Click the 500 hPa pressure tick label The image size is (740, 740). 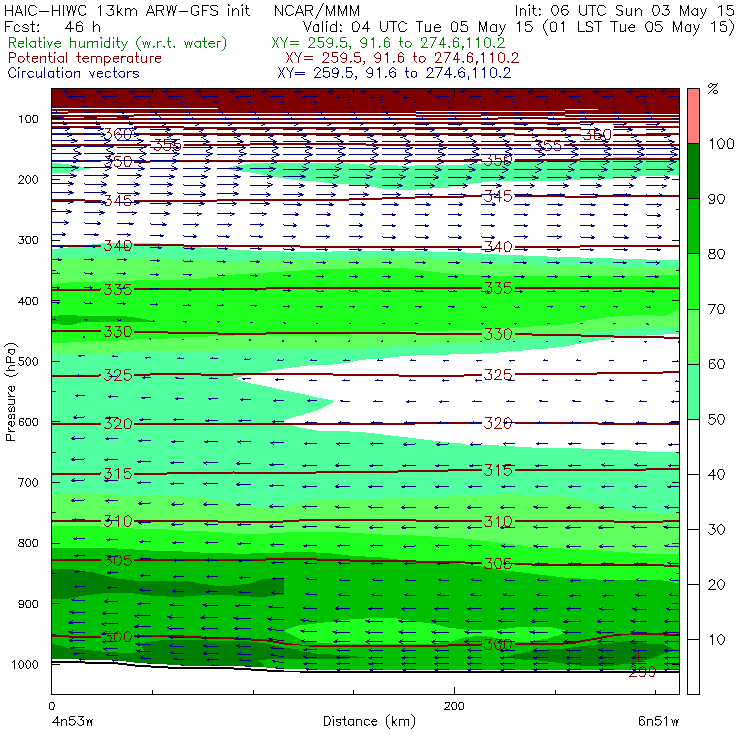(x=28, y=362)
